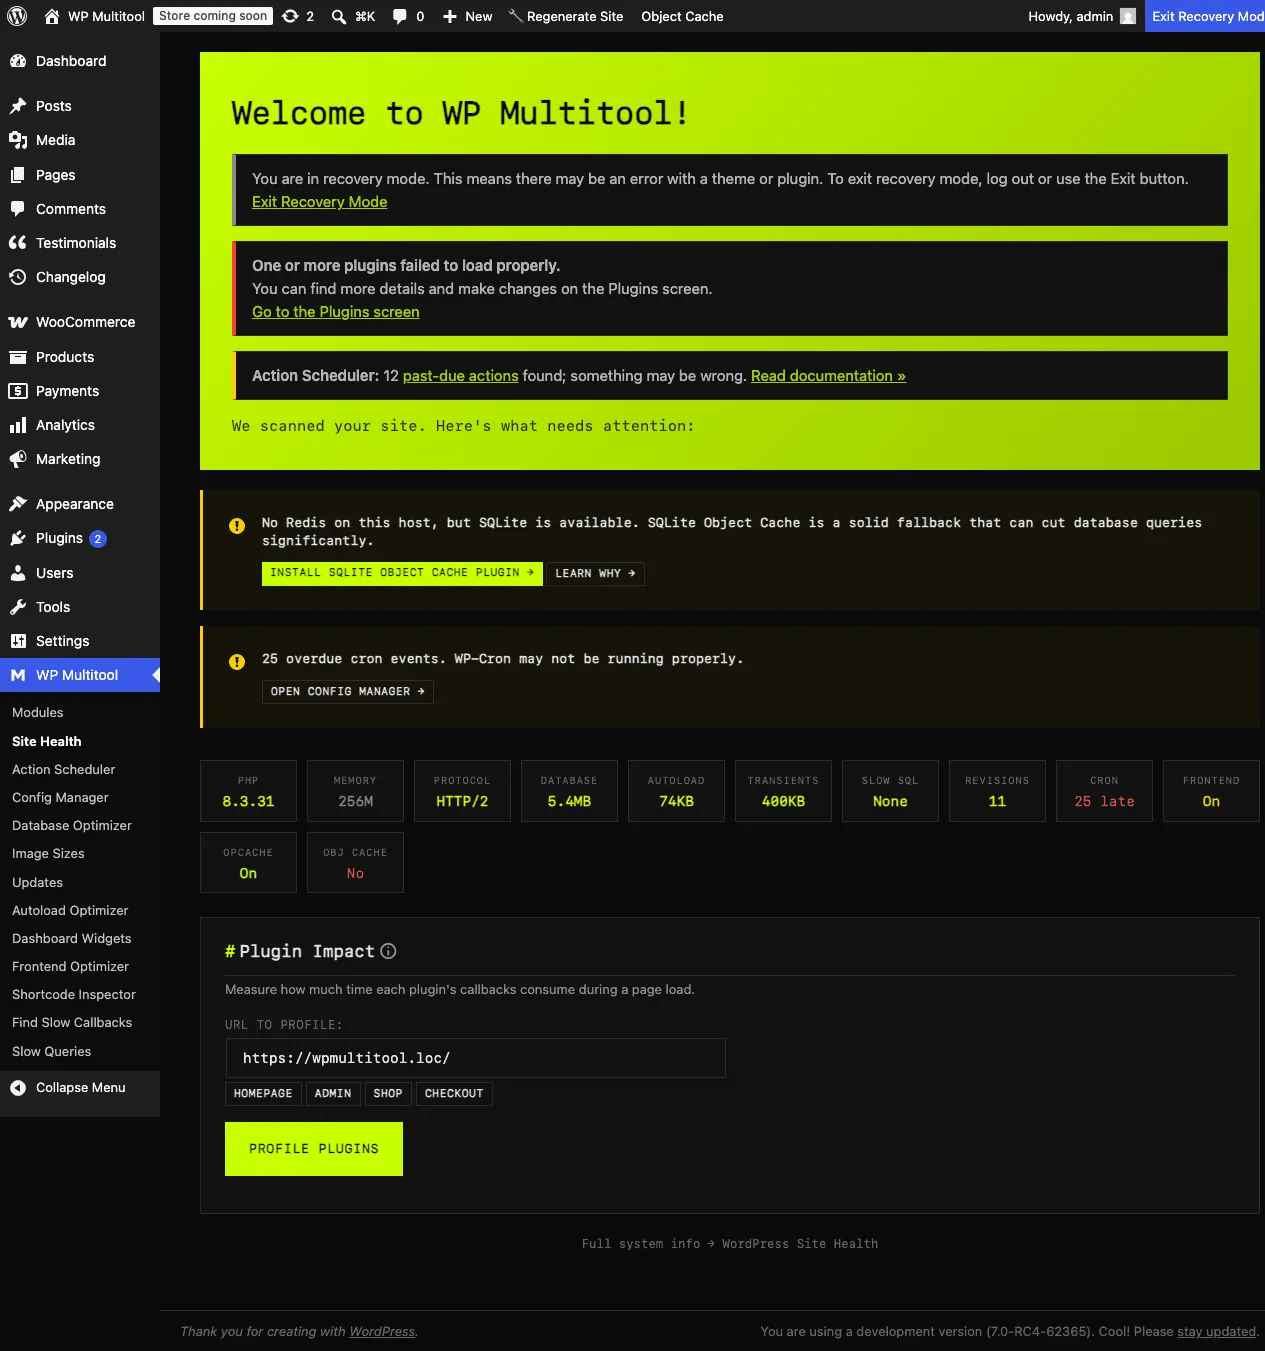This screenshot has height=1351, width=1265.
Task: Follow the stay updated footer link
Action: (1216, 1332)
